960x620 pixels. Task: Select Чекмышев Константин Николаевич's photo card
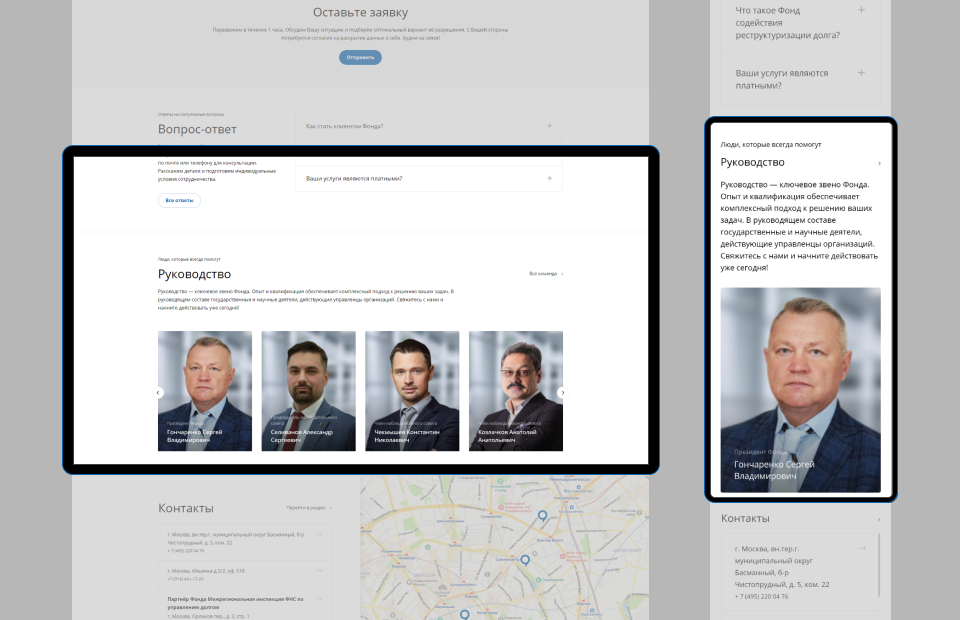[x=412, y=391]
